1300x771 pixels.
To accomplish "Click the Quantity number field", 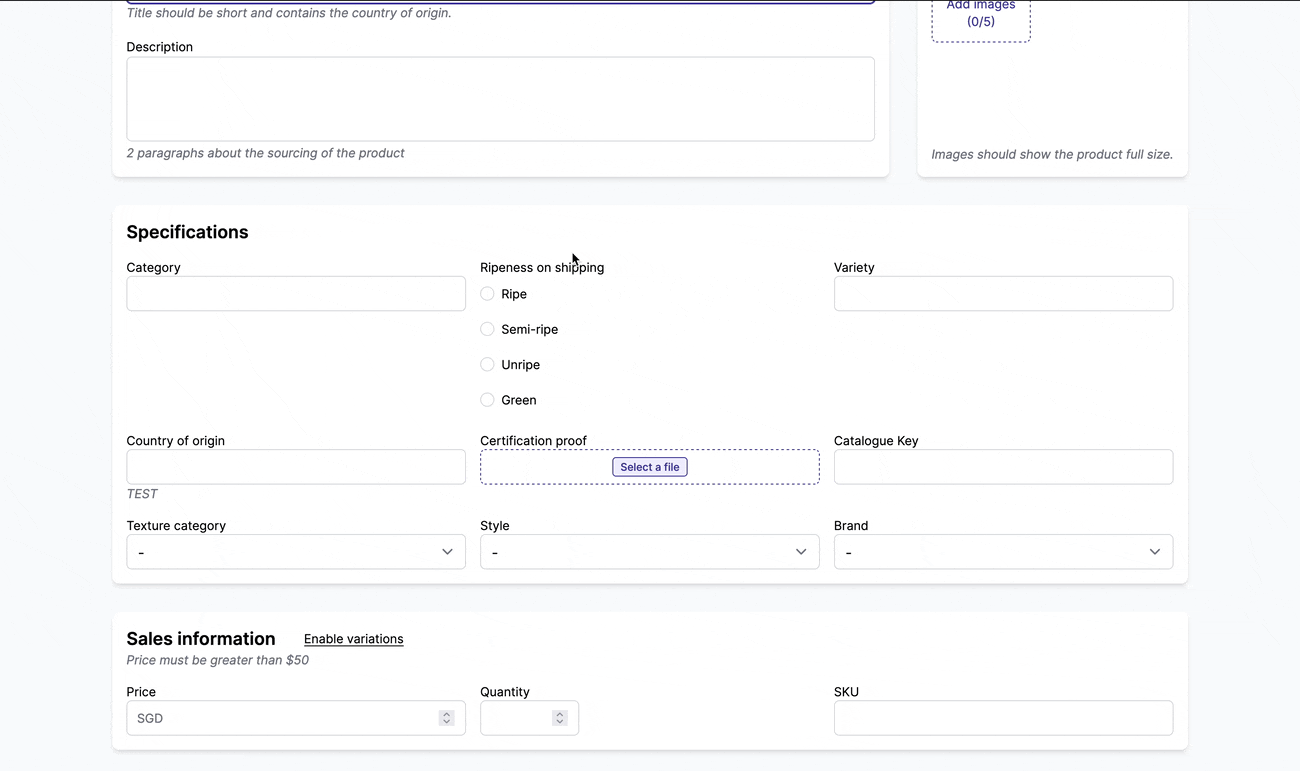I will pyautogui.click(x=520, y=717).
